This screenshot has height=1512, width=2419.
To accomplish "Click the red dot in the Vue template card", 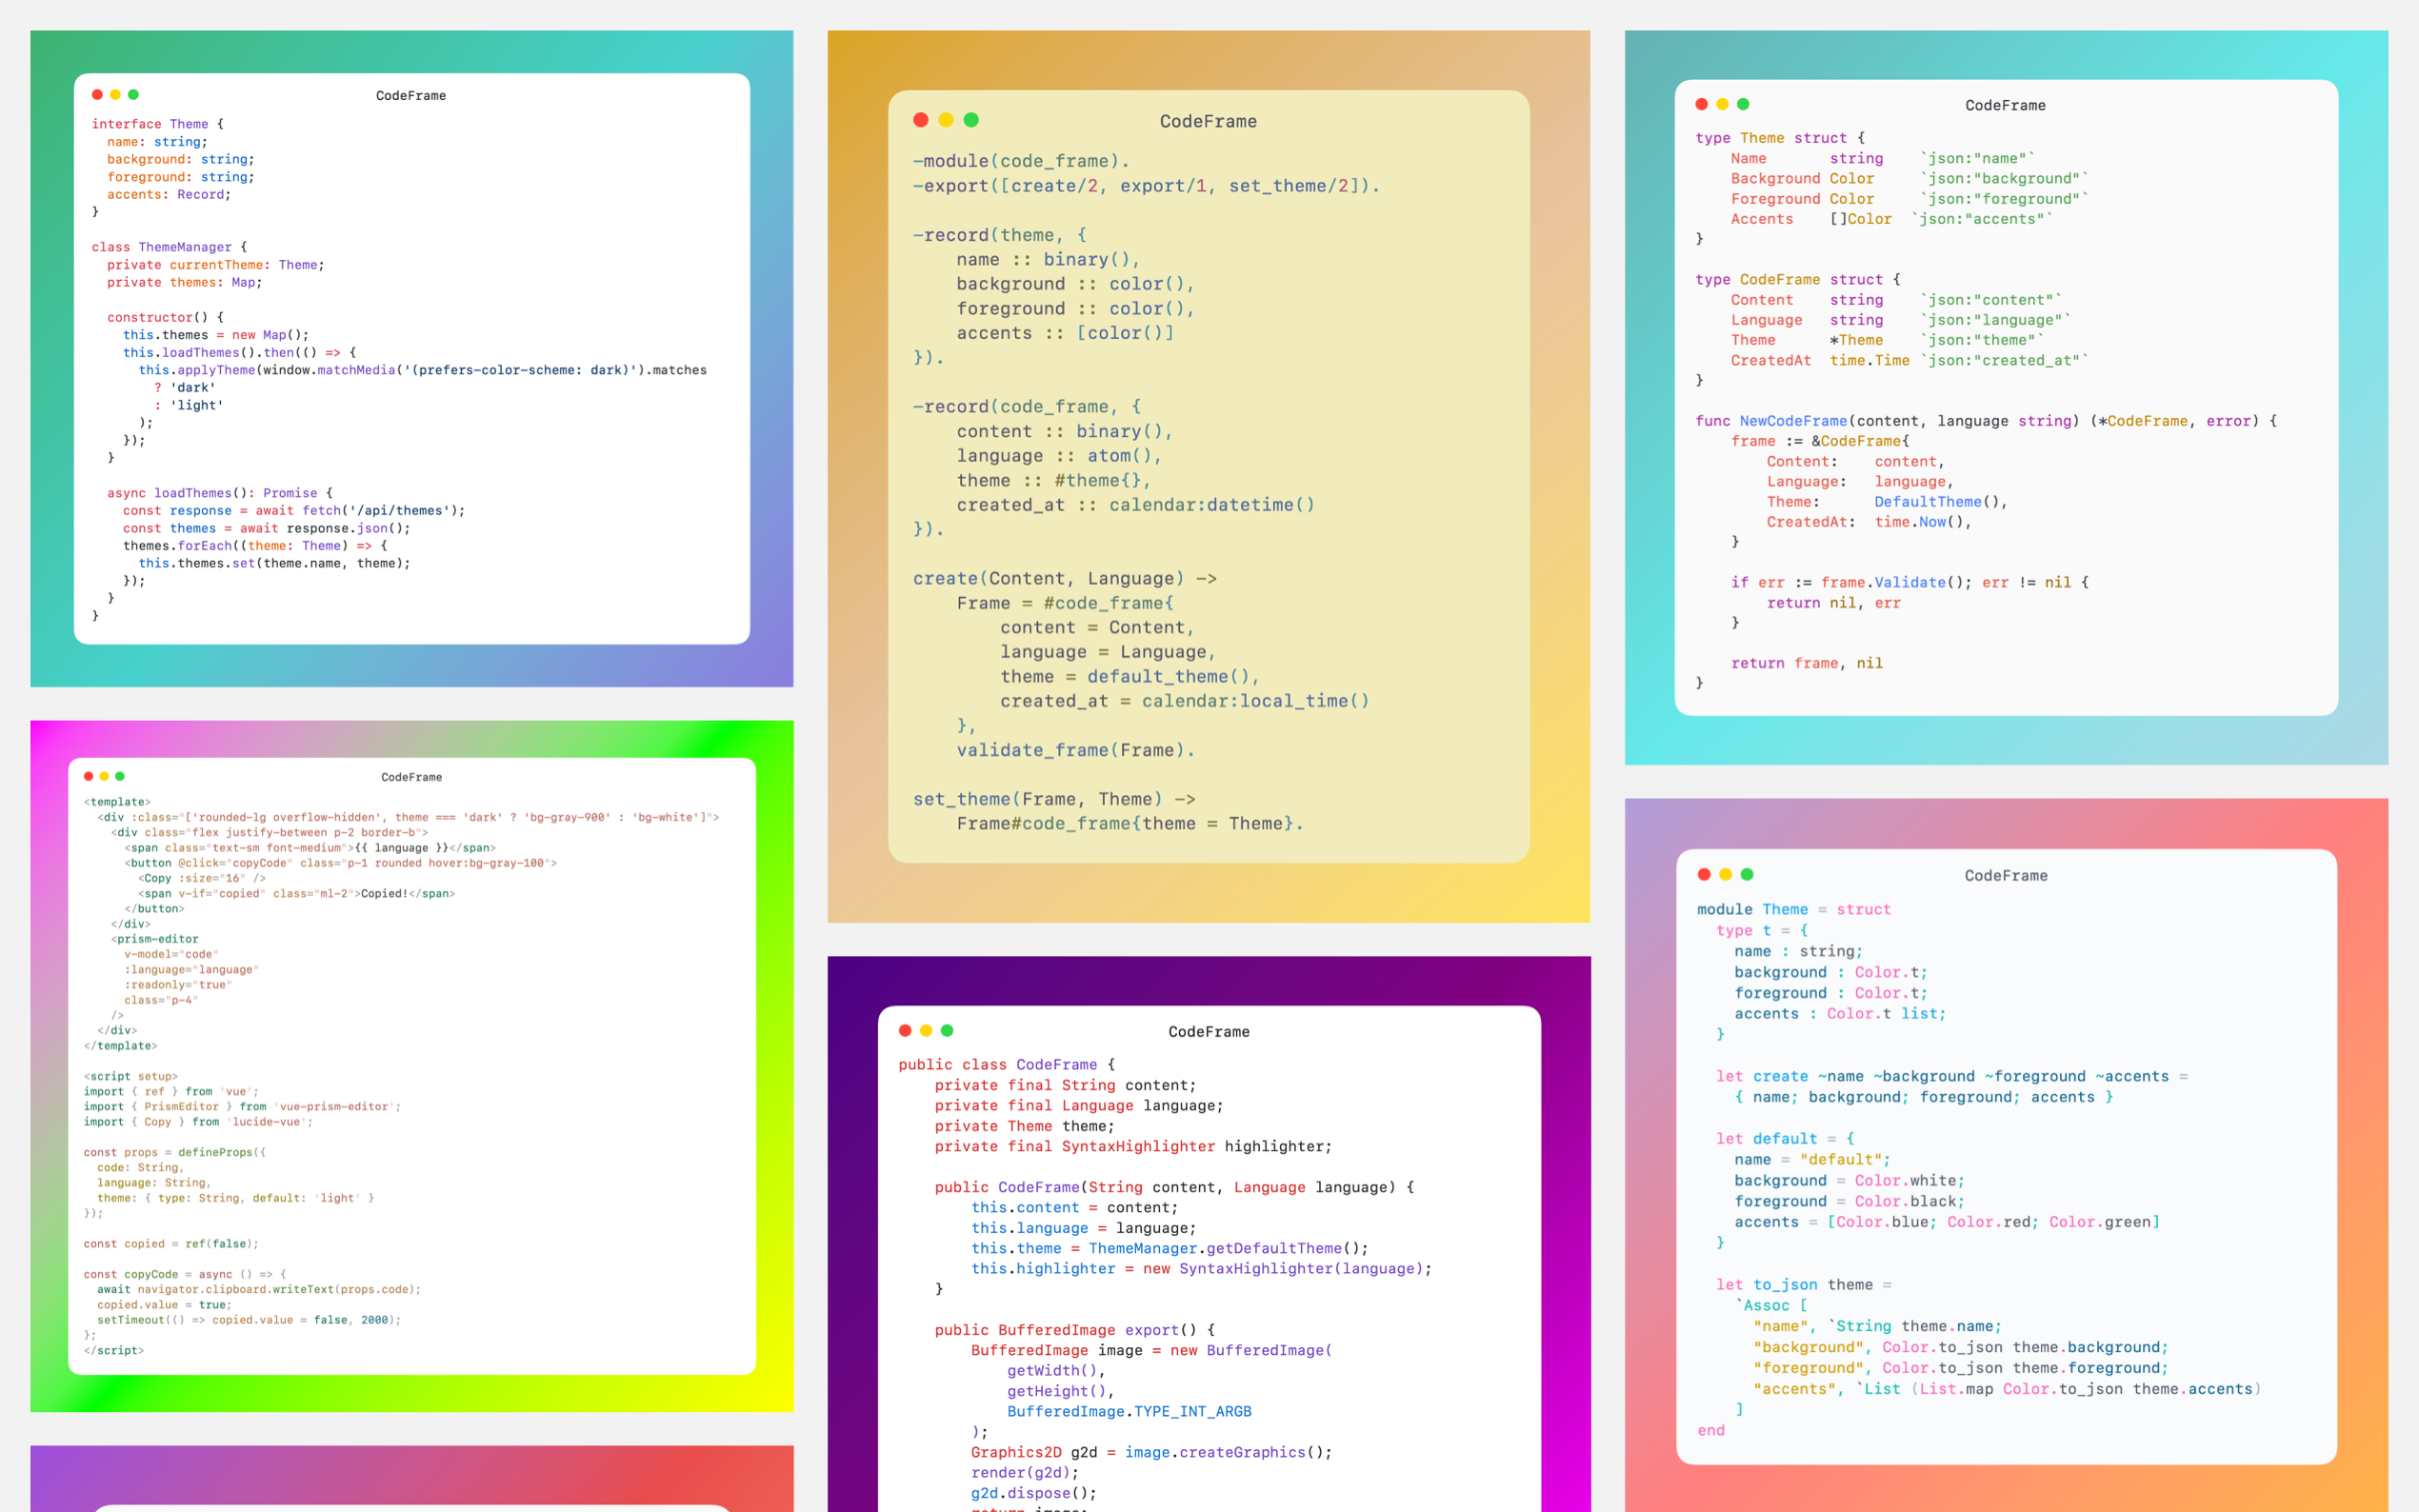I will tap(89, 776).
